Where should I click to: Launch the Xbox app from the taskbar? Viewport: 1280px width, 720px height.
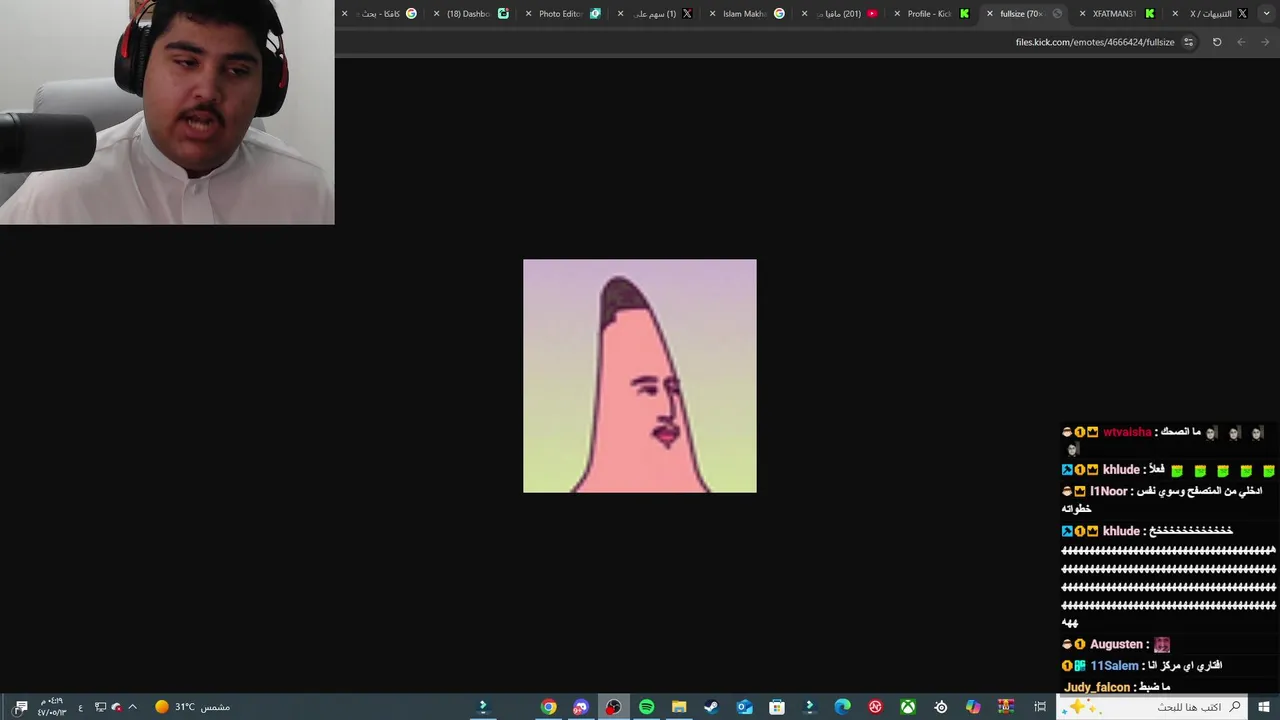[907, 707]
